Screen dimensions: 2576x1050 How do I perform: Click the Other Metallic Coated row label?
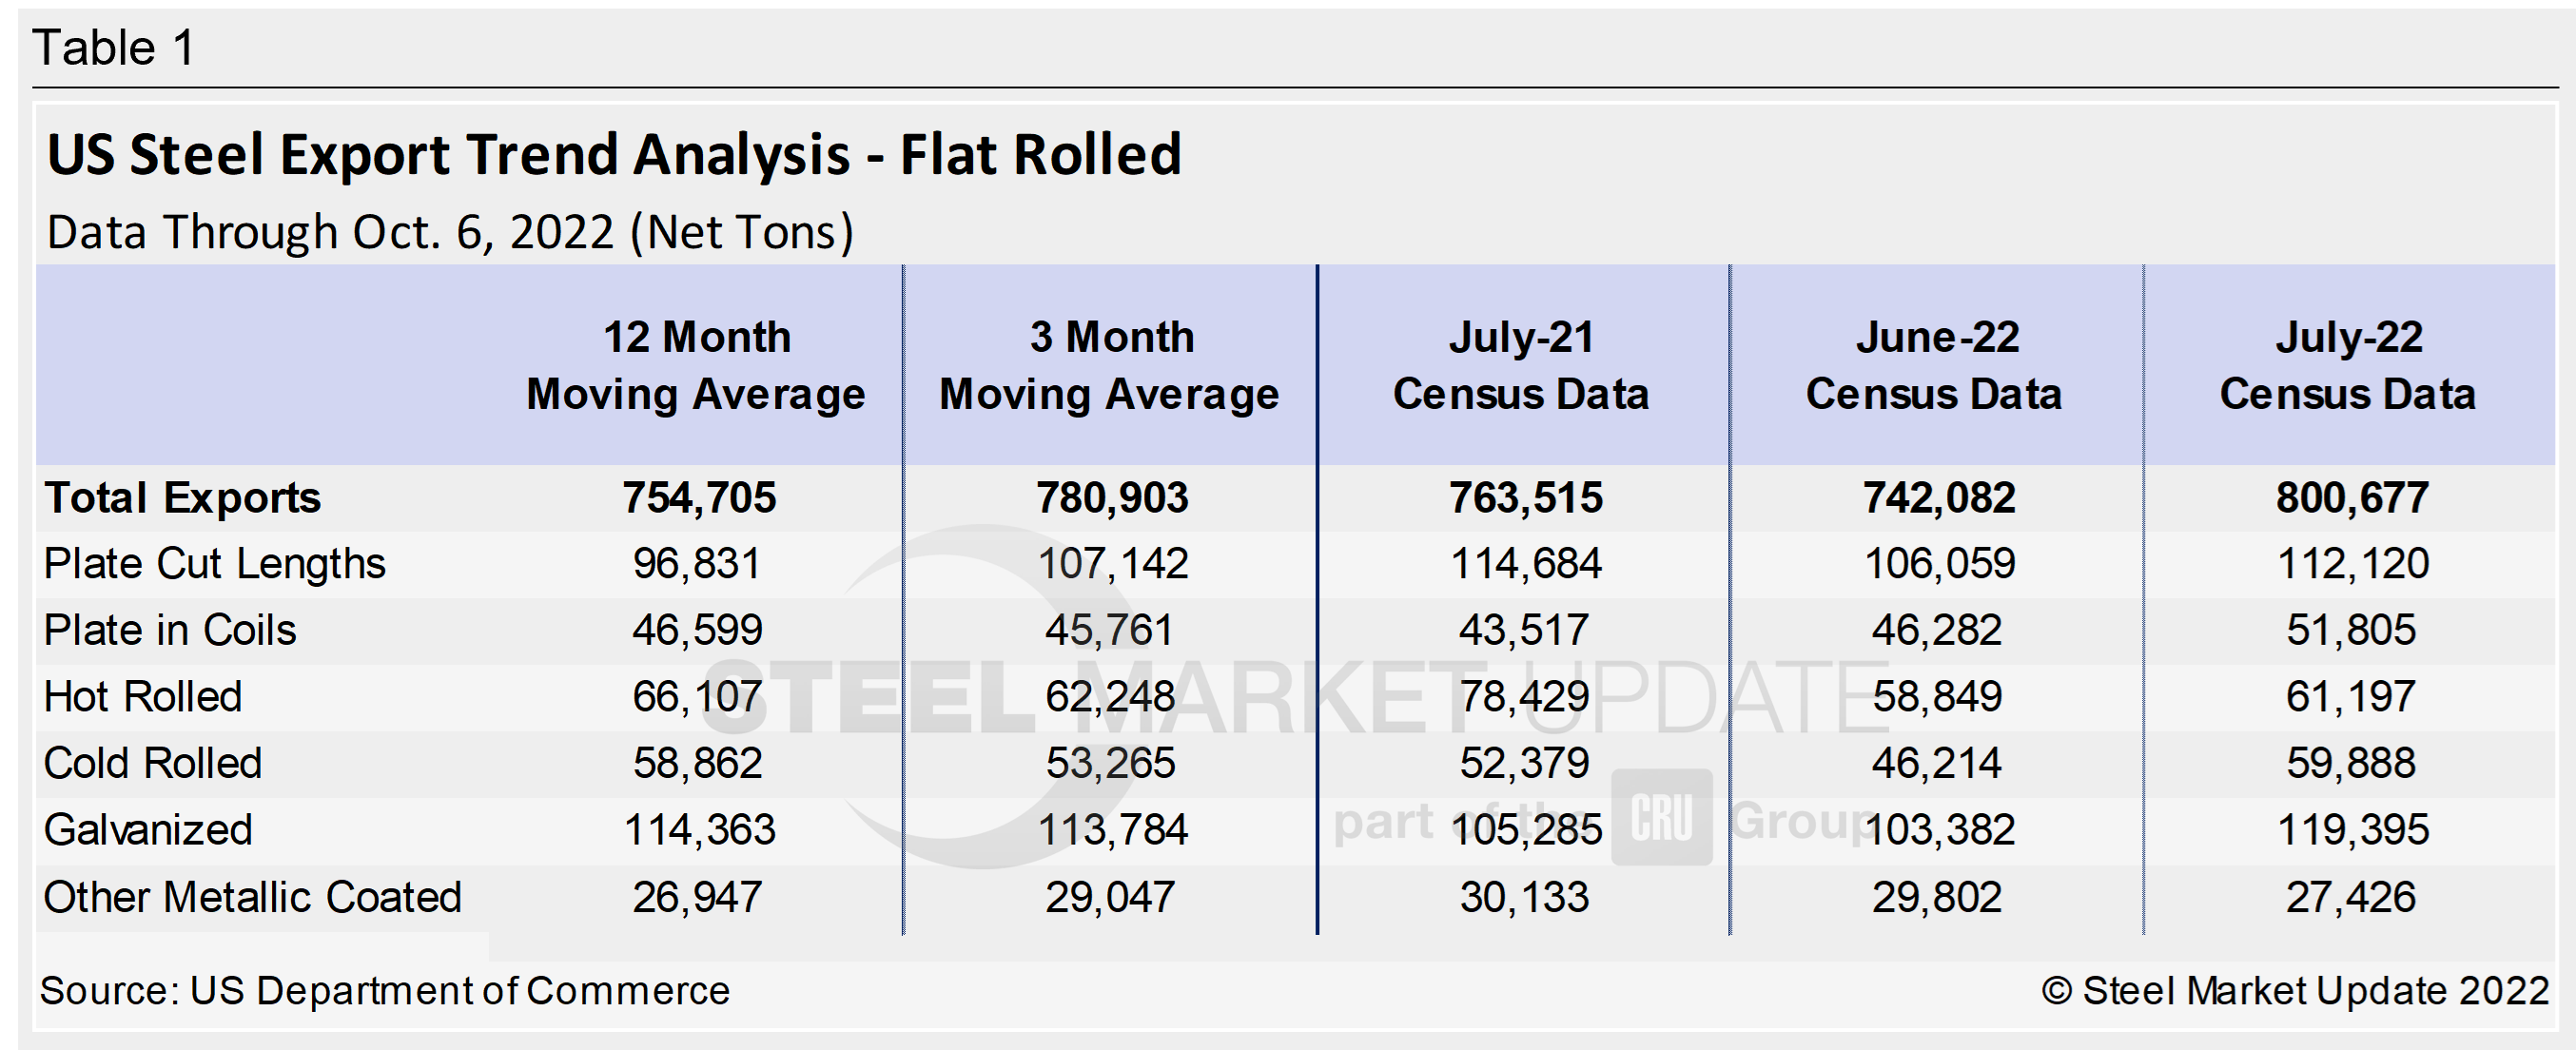(x=251, y=897)
